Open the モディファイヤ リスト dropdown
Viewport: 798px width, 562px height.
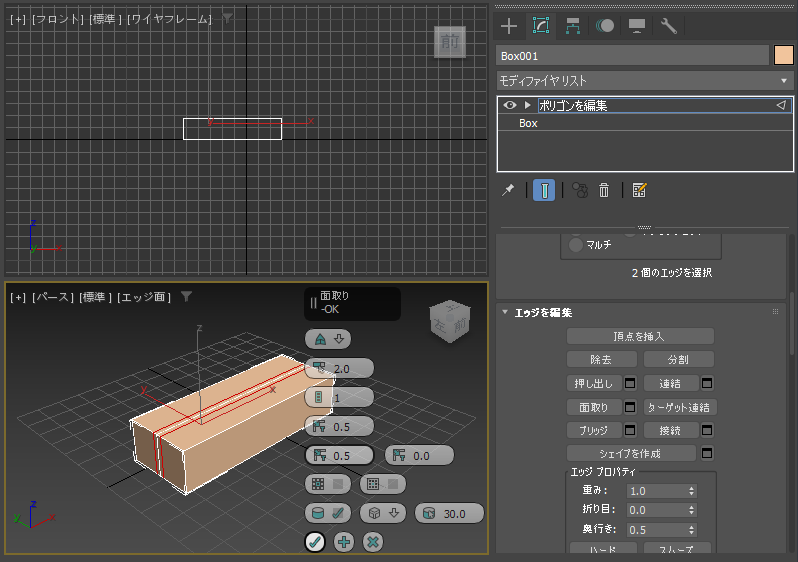[x=644, y=81]
